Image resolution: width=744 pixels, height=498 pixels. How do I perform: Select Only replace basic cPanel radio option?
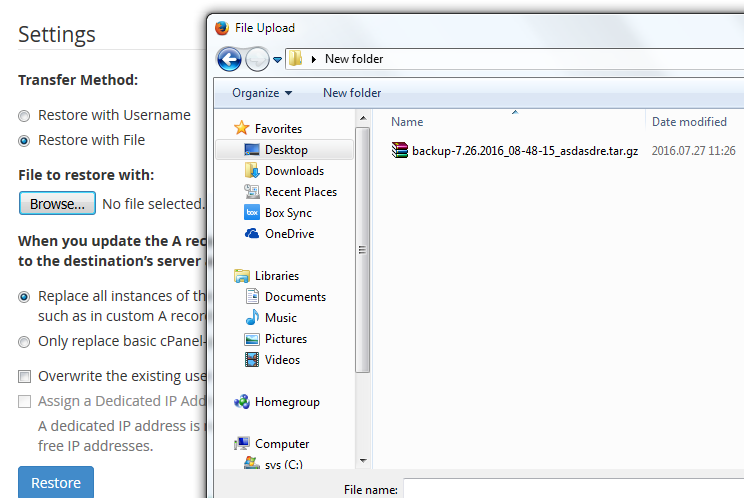[24, 342]
